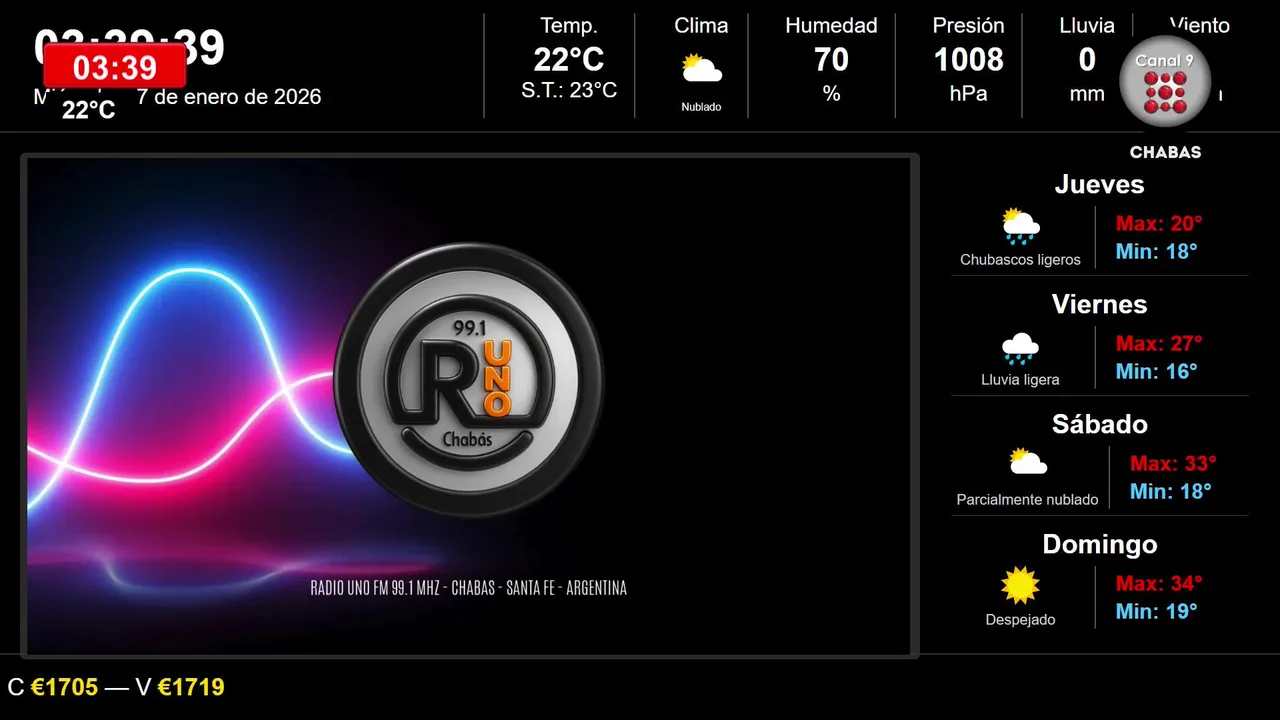This screenshot has width=1280, height=720.
Task: Click the Presión 1008 value
Action: pos(968,60)
